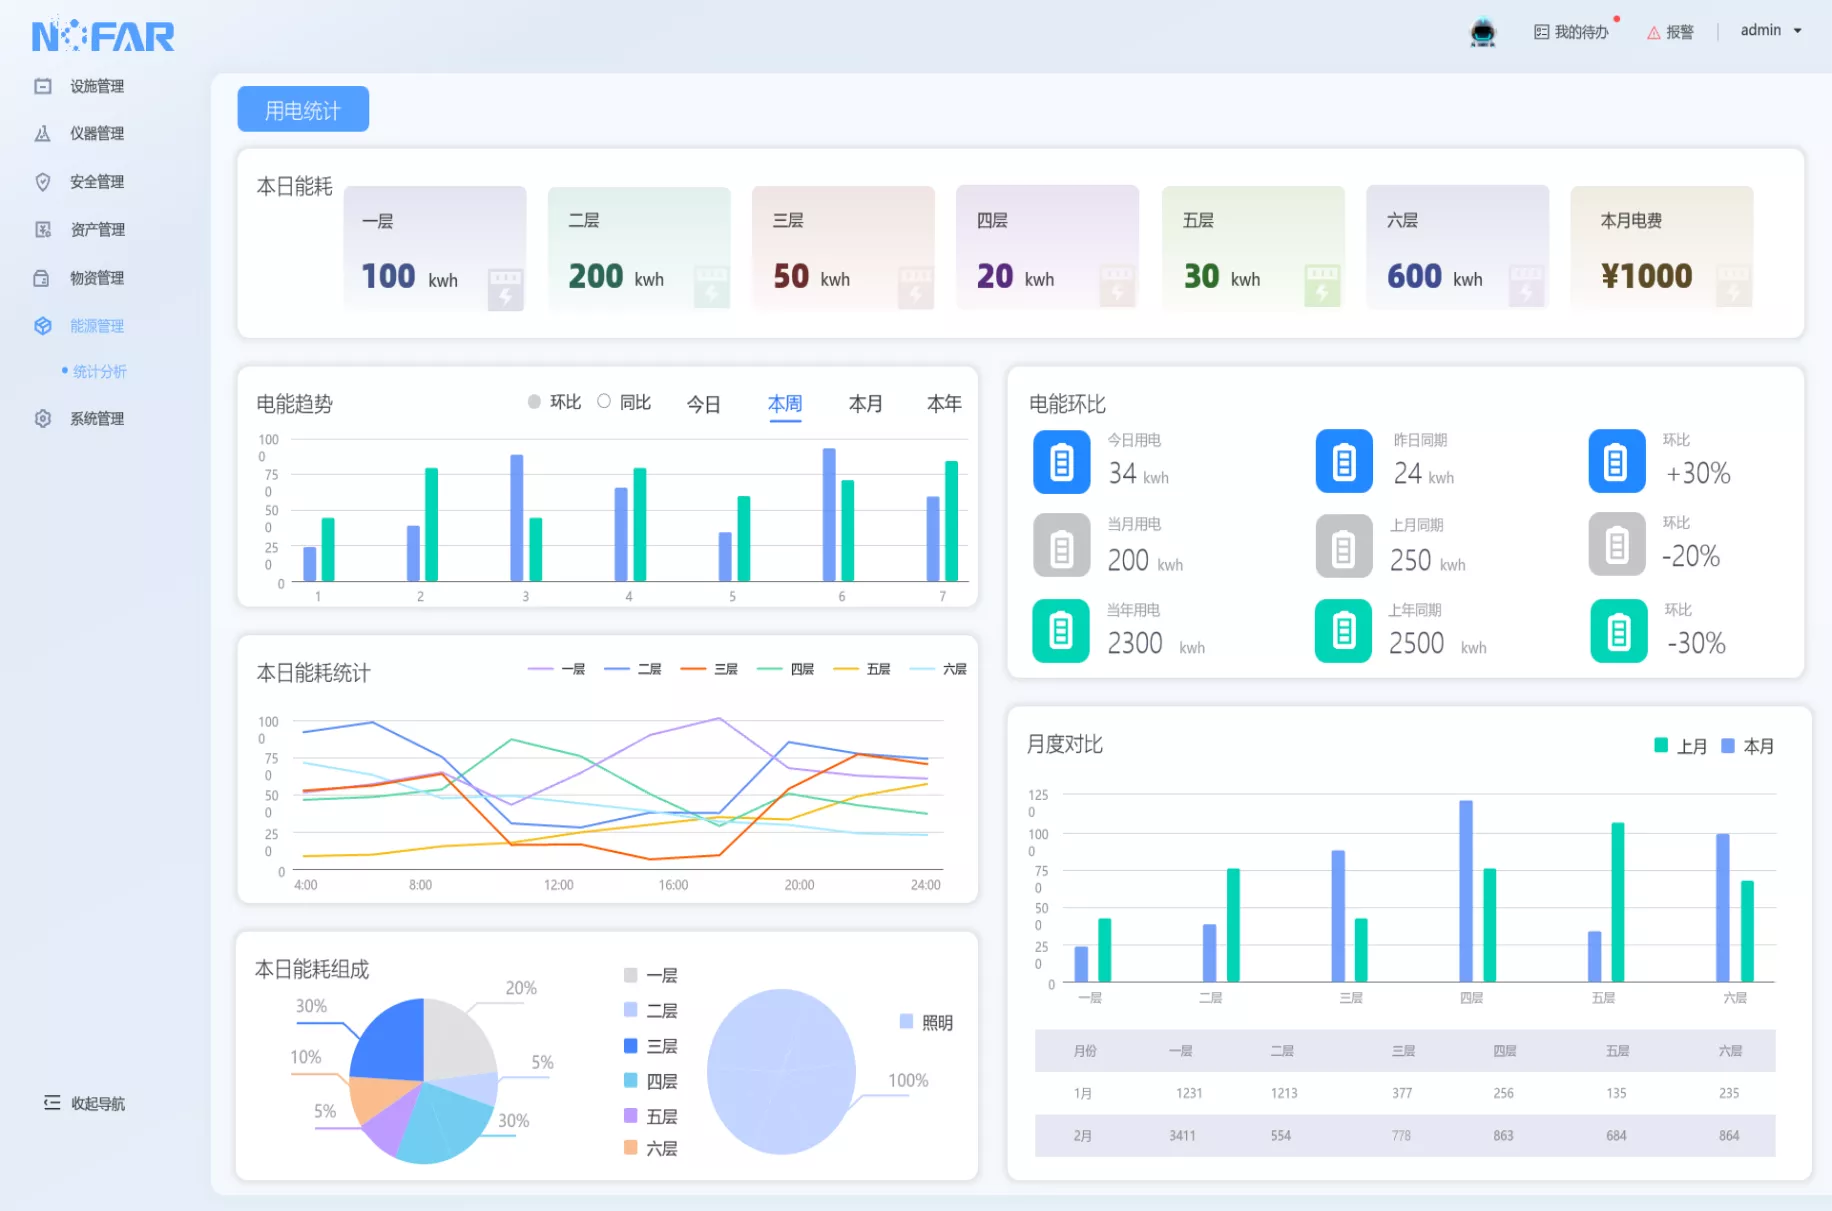1832x1211 pixels.
Task: Click the 收起导航 collapse icon
Action: click(x=52, y=1102)
